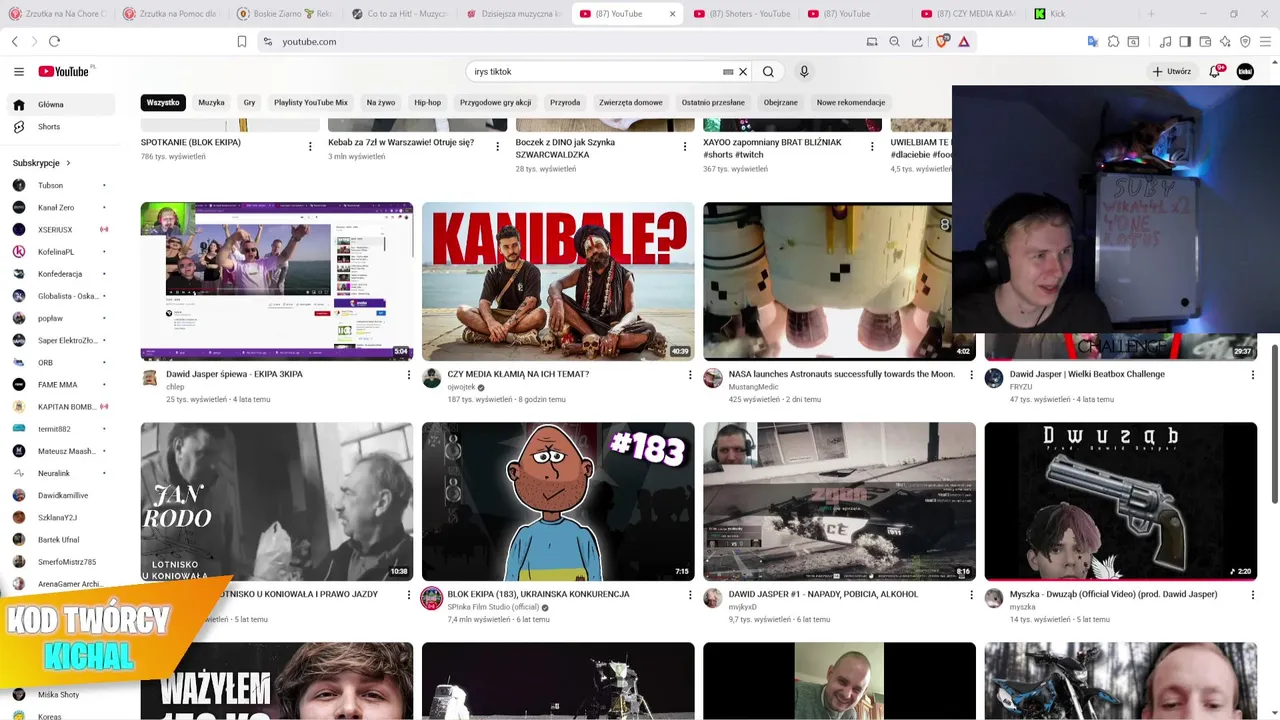Open options for Dawid Jasper śpiewa video
The height and width of the screenshot is (720, 1280).
tap(408, 375)
